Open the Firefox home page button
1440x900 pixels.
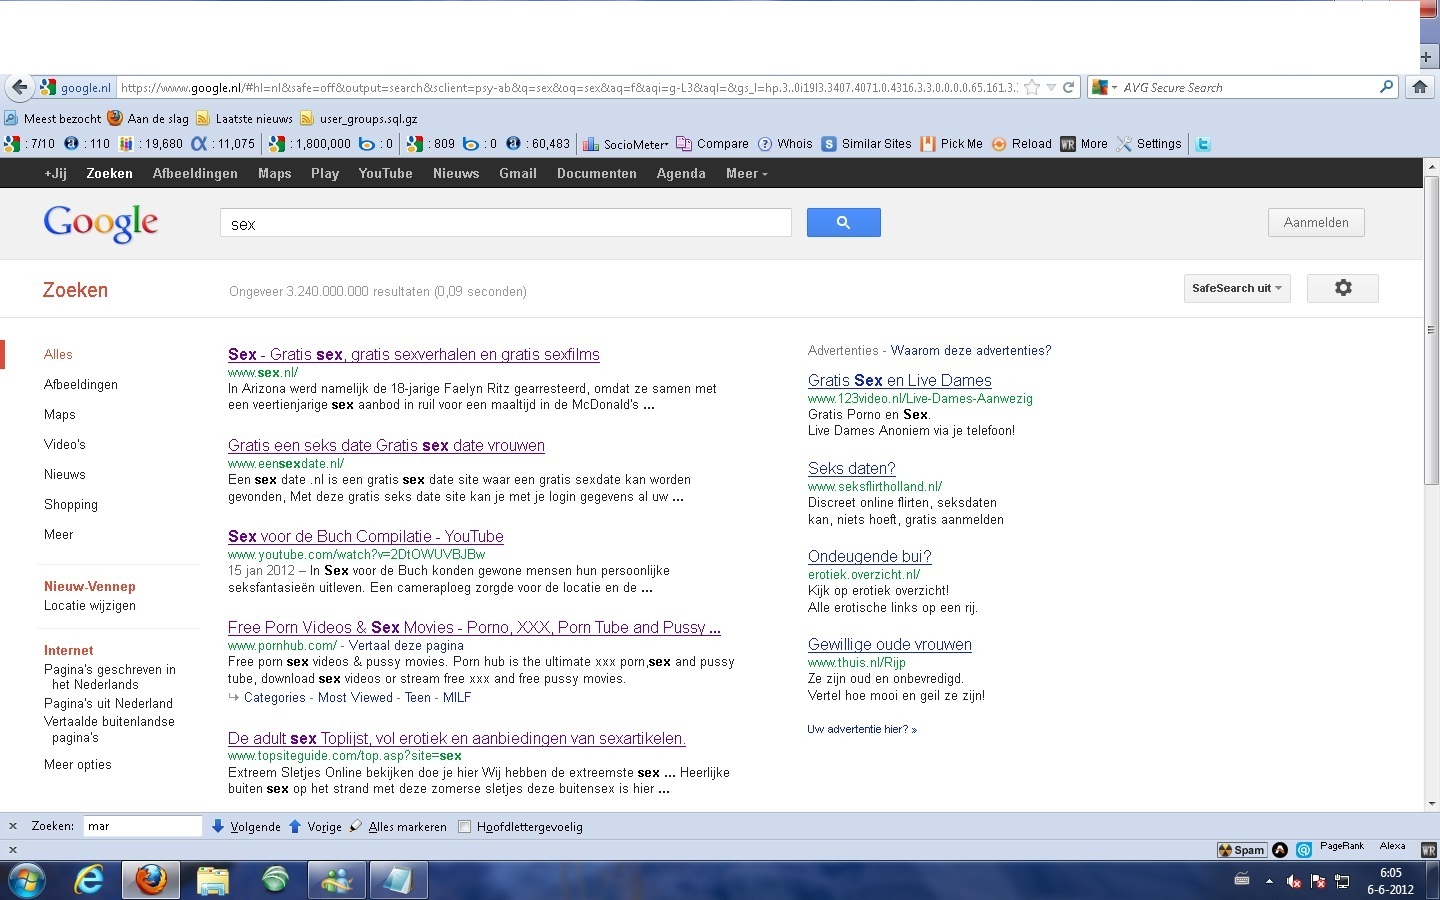(1419, 87)
